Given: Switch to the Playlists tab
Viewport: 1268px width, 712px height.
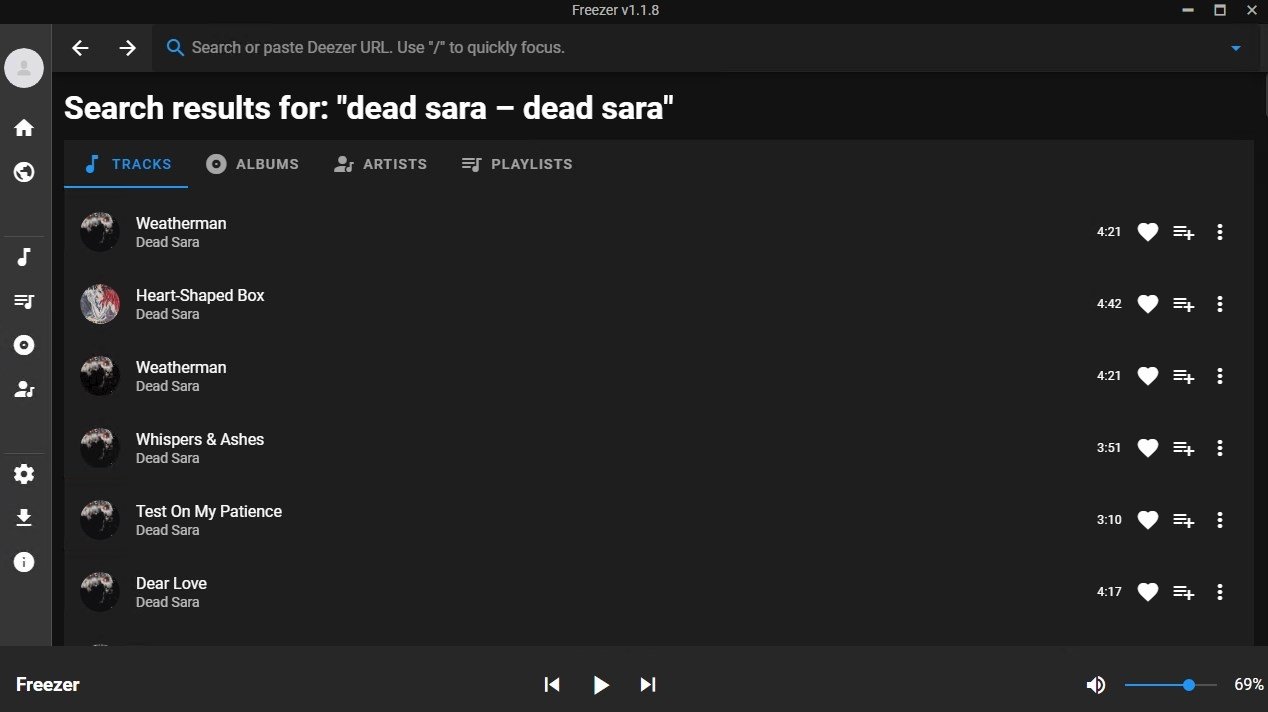Looking at the screenshot, I should (x=517, y=164).
